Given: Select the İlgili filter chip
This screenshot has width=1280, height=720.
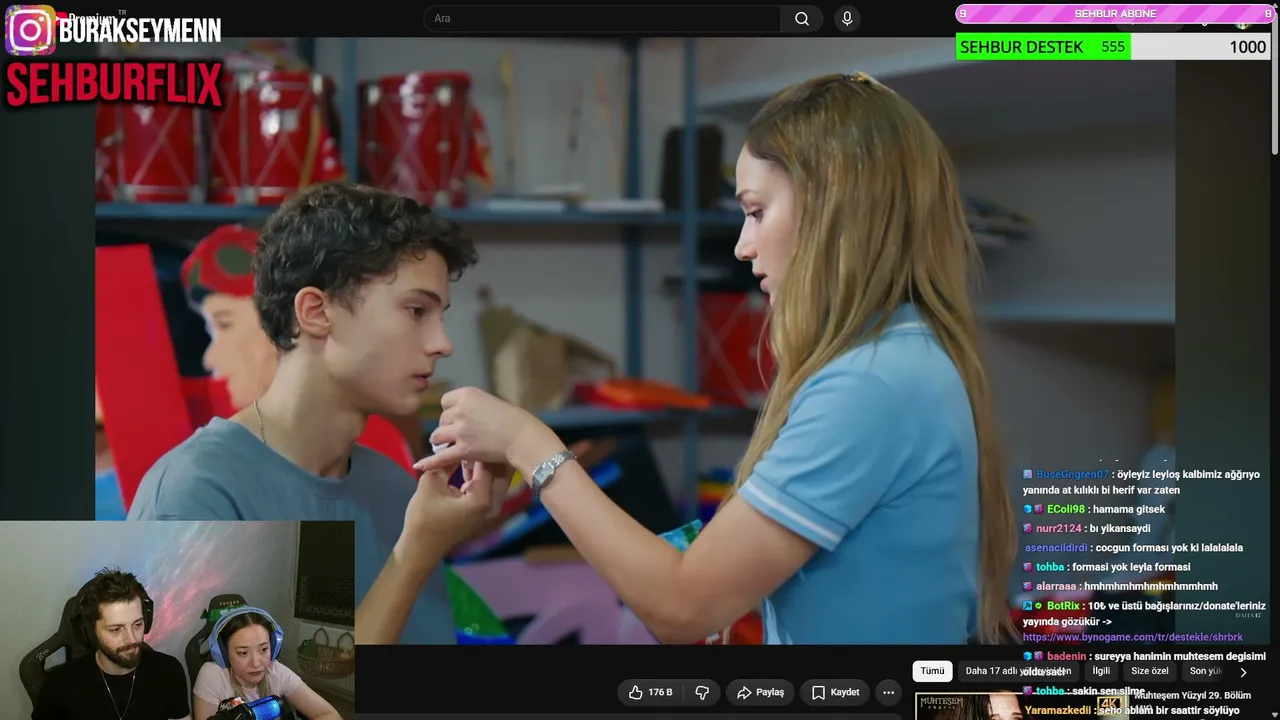Looking at the screenshot, I should point(1101,671).
